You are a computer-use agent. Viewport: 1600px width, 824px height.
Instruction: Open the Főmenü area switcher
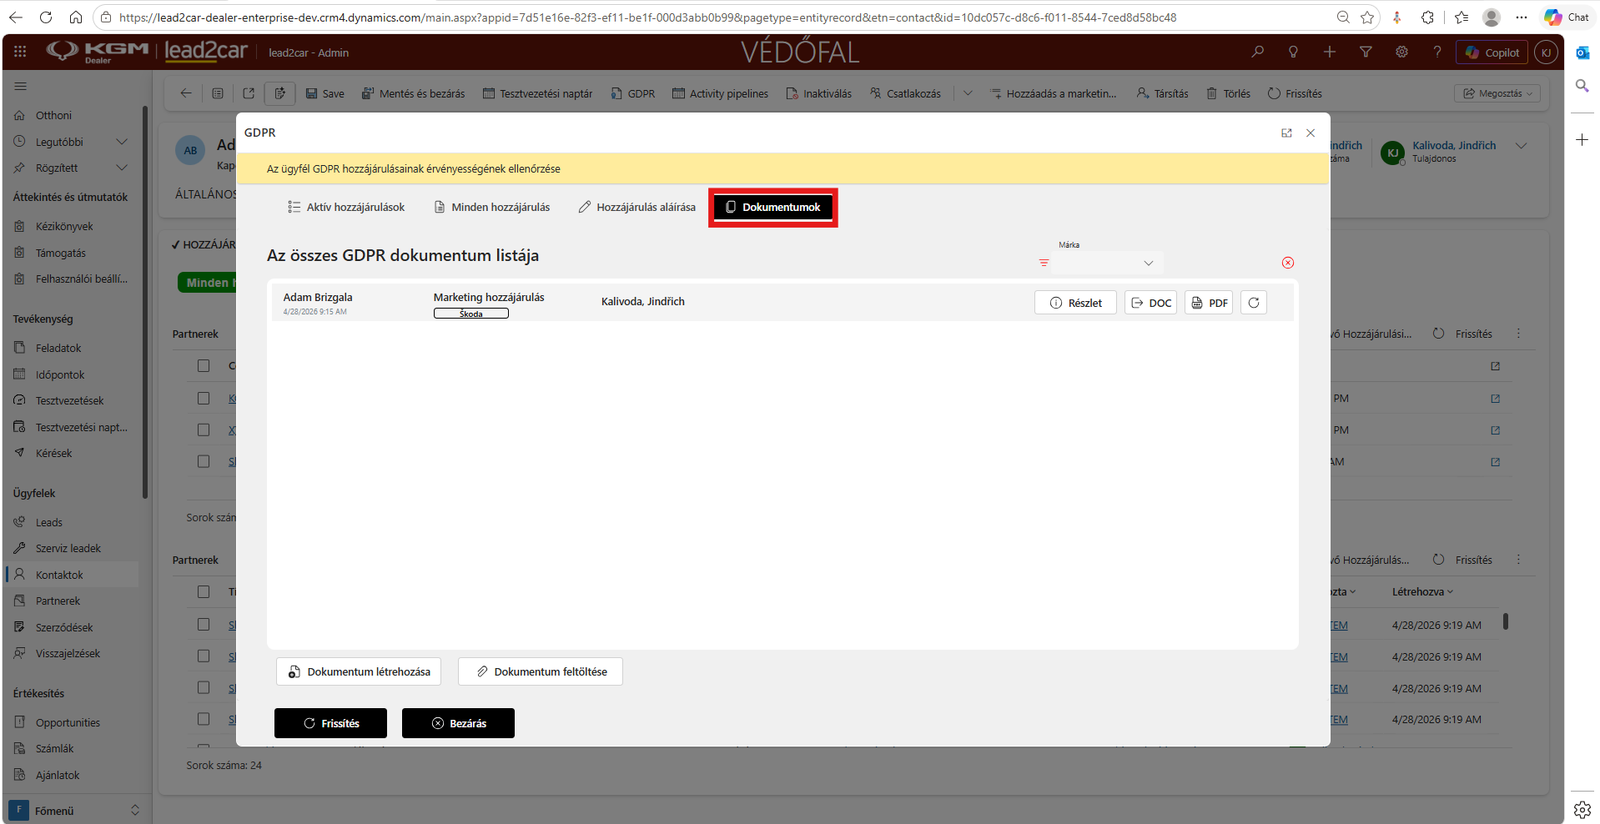coord(76,810)
